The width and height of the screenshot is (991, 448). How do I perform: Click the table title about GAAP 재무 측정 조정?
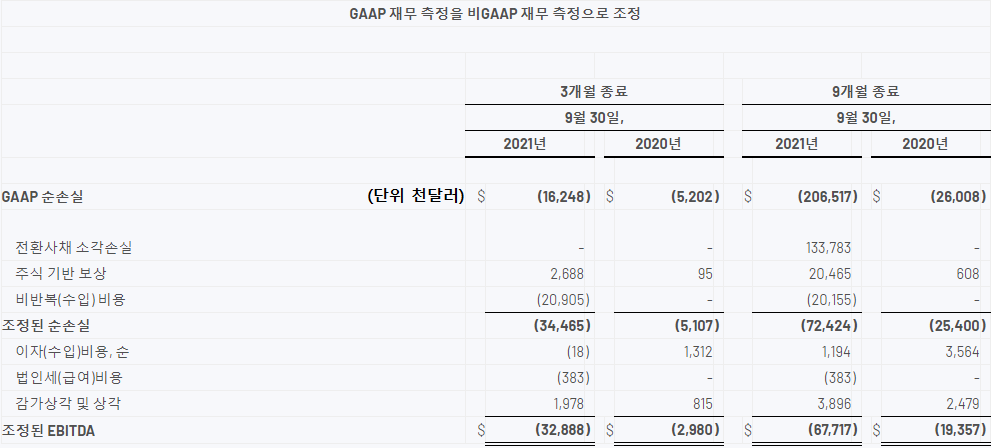click(x=495, y=13)
